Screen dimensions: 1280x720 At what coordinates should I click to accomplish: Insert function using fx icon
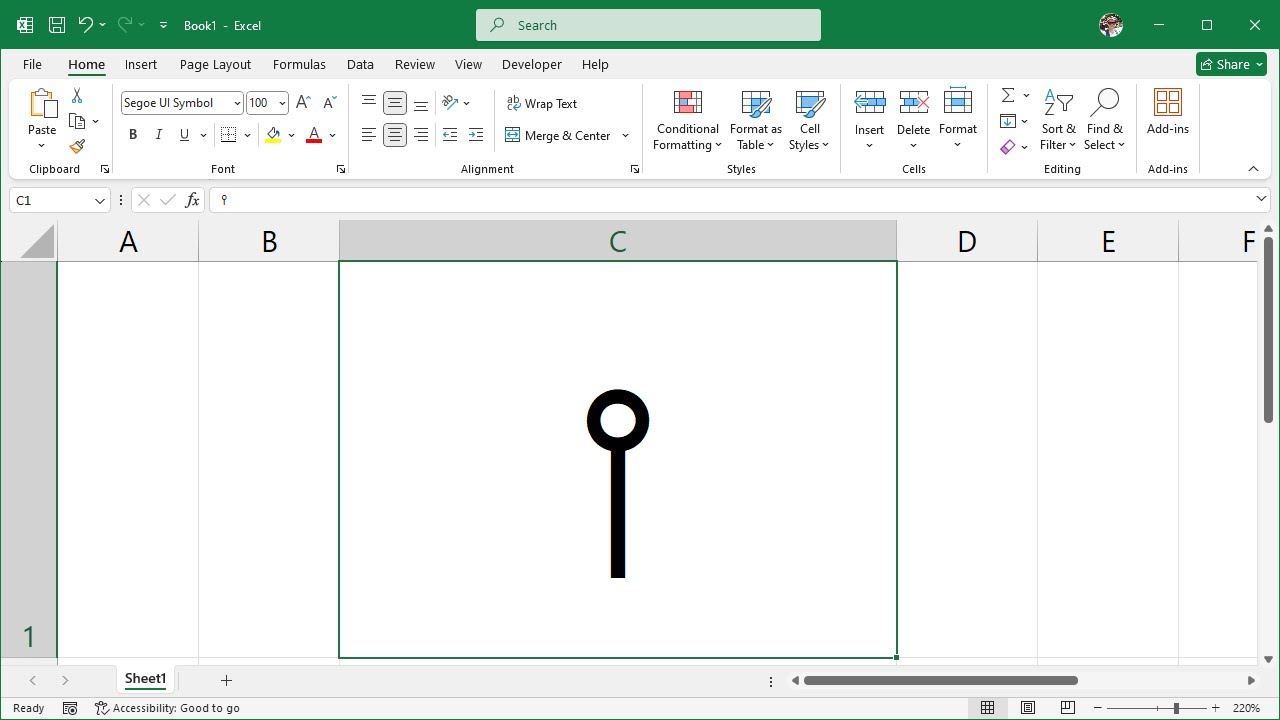tap(193, 200)
